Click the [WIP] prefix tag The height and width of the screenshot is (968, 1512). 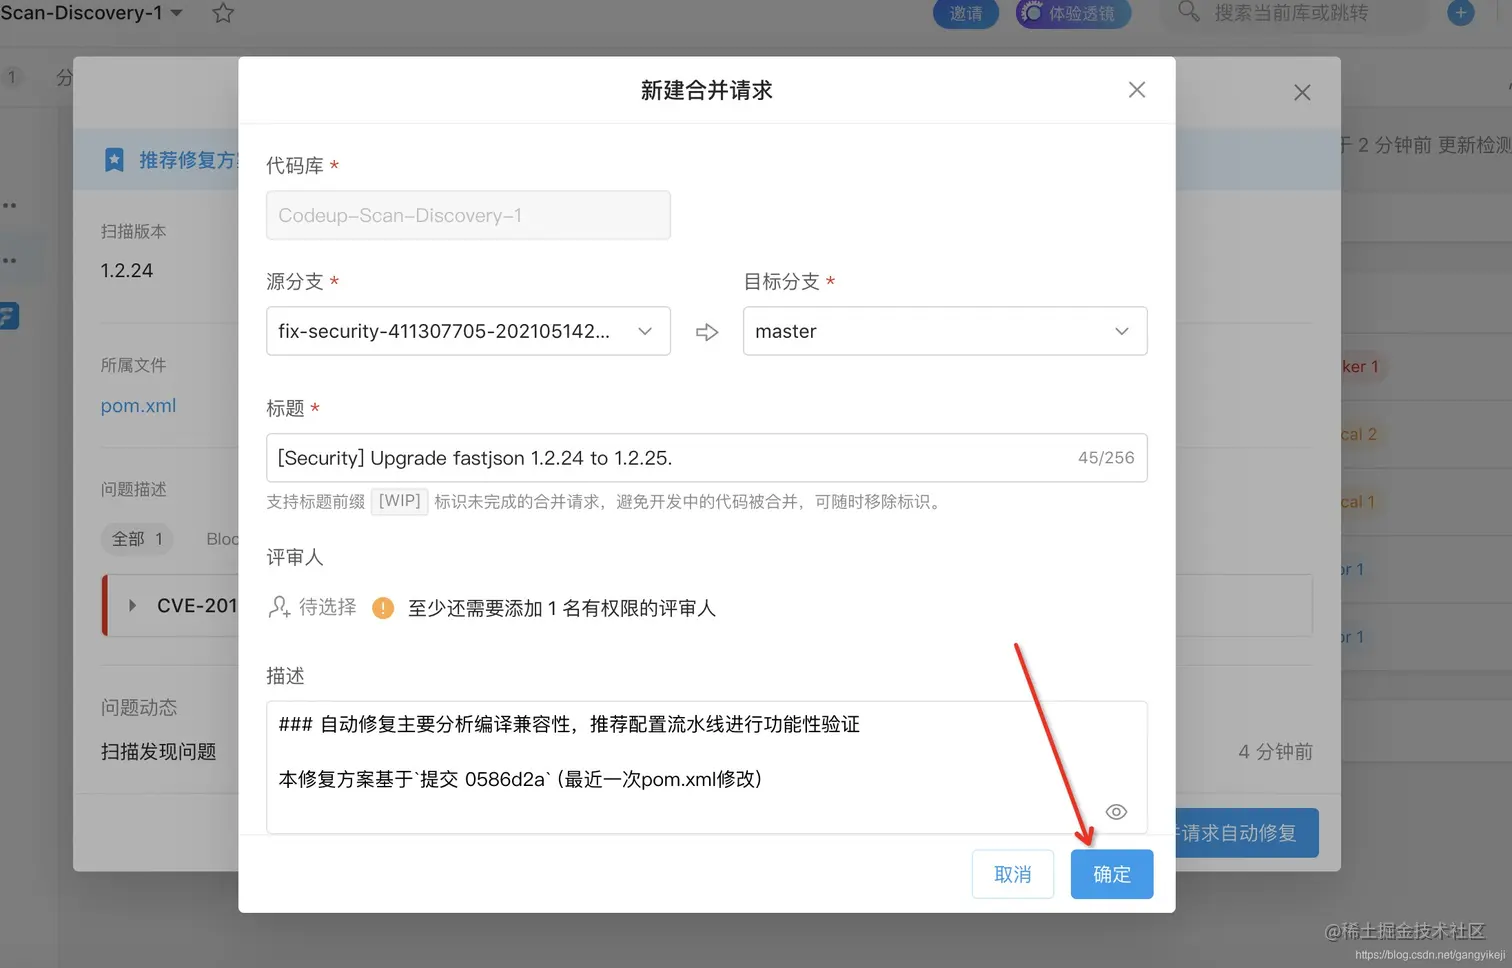(400, 501)
